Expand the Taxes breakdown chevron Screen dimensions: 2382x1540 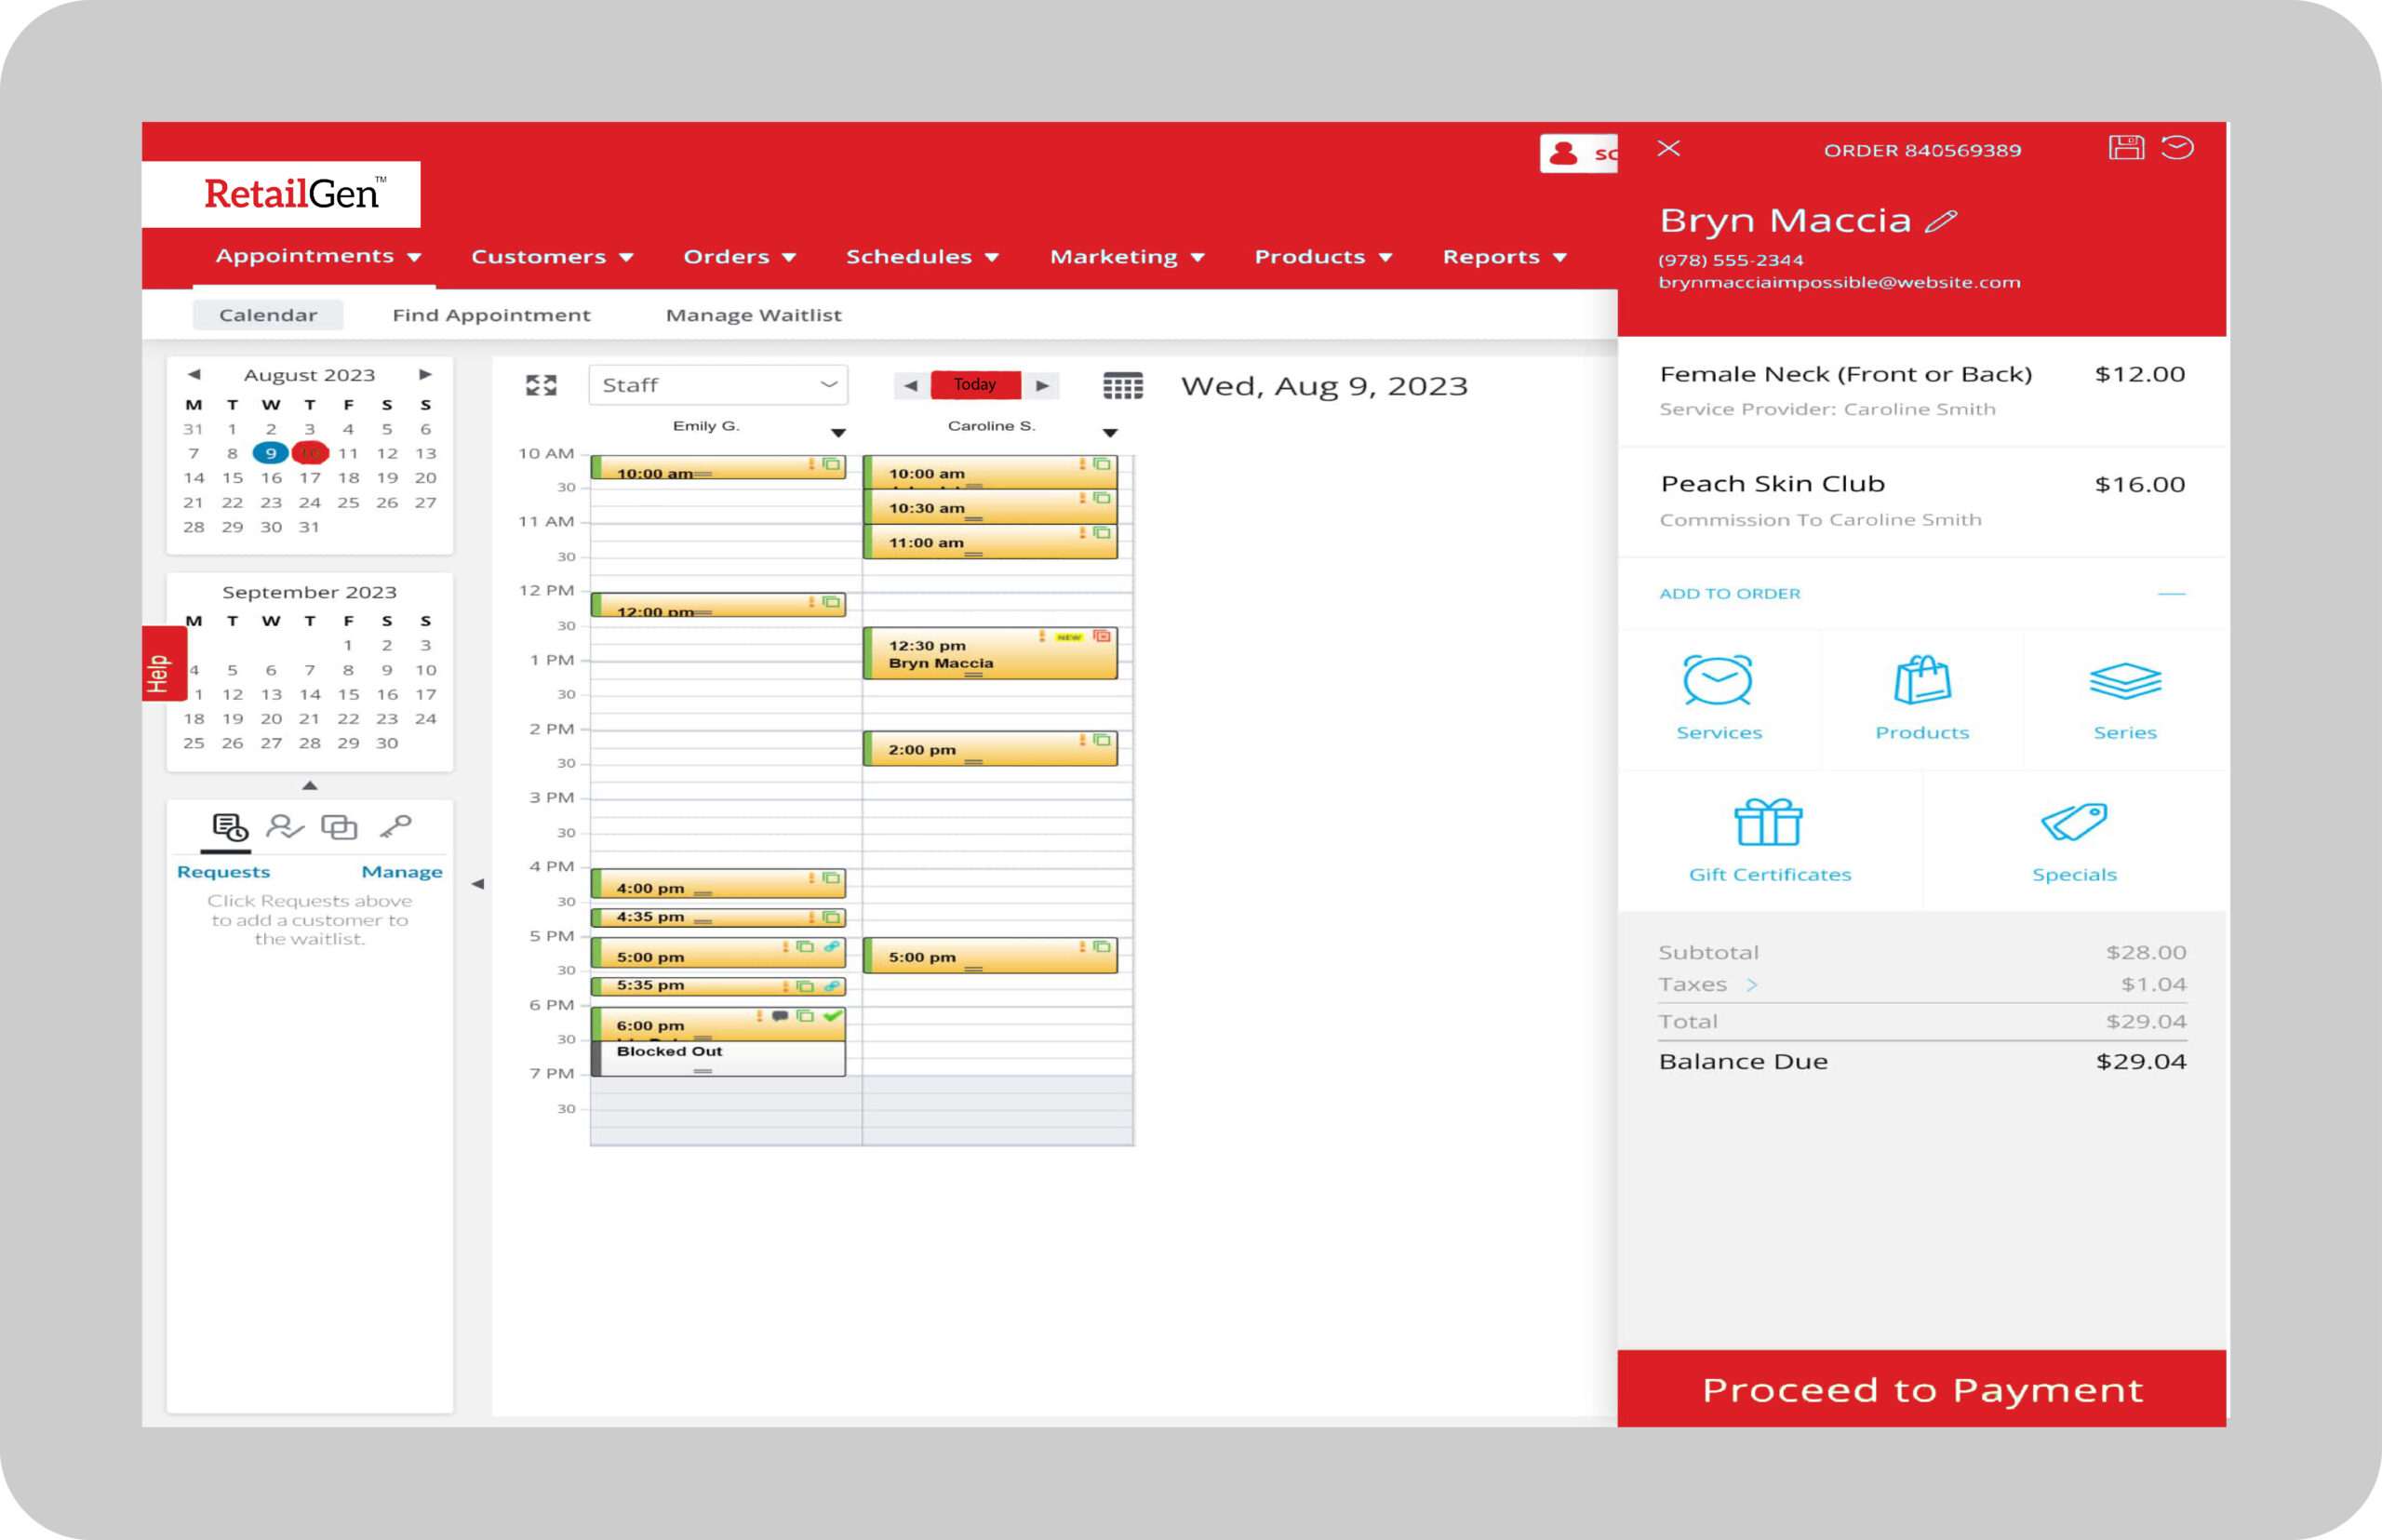click(x=1752, y=985)
